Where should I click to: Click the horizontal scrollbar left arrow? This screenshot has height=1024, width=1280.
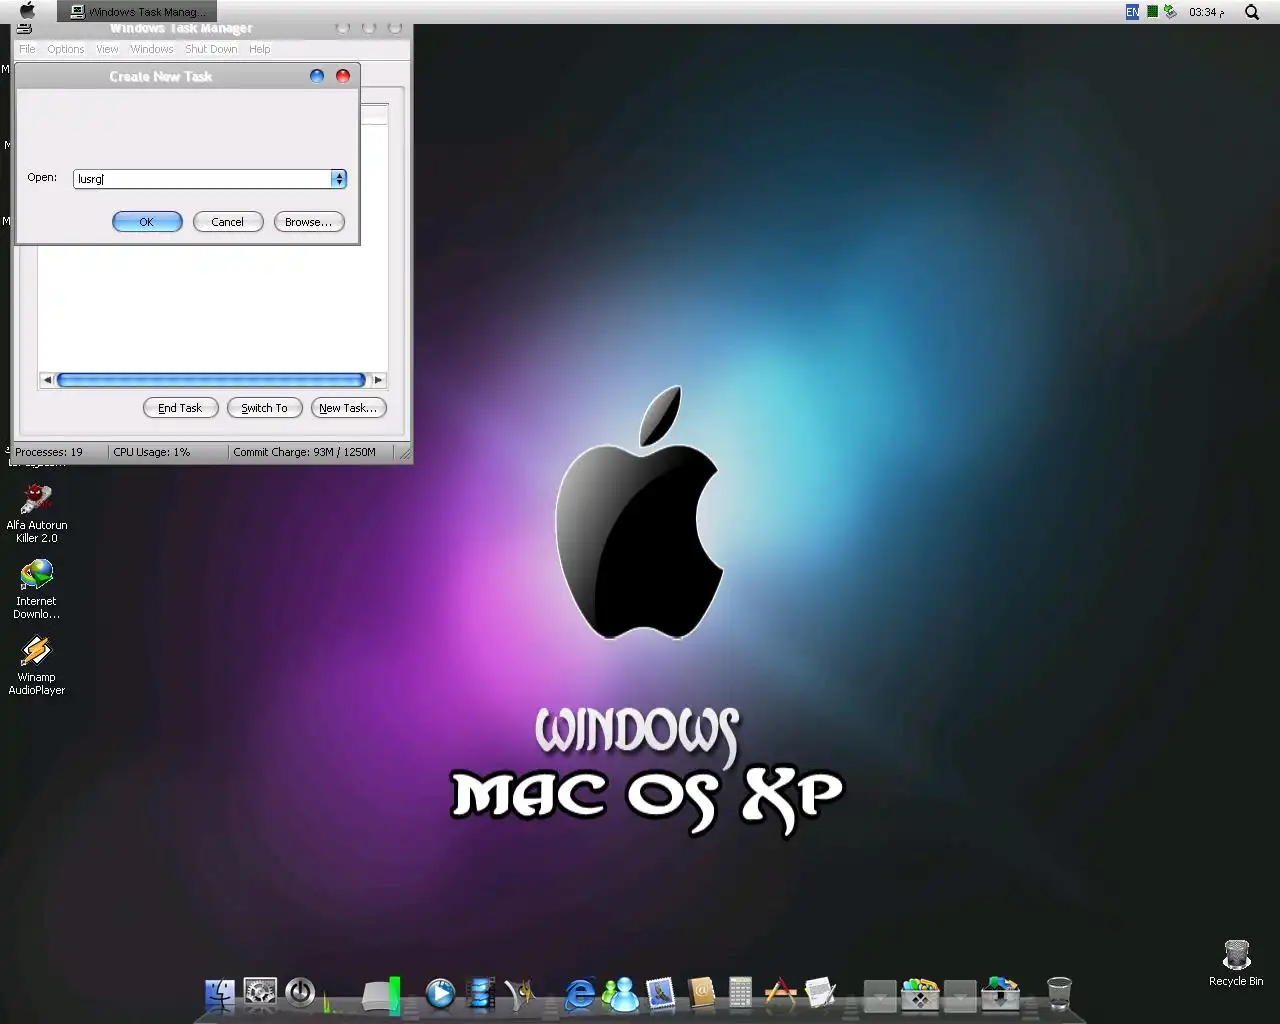pos(47,380)
